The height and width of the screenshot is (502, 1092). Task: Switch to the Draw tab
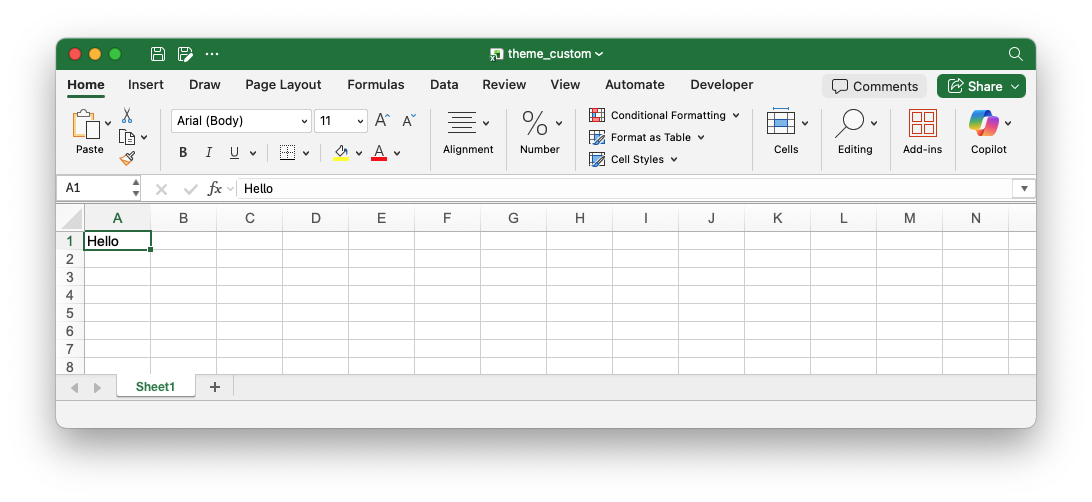point(205,85)
